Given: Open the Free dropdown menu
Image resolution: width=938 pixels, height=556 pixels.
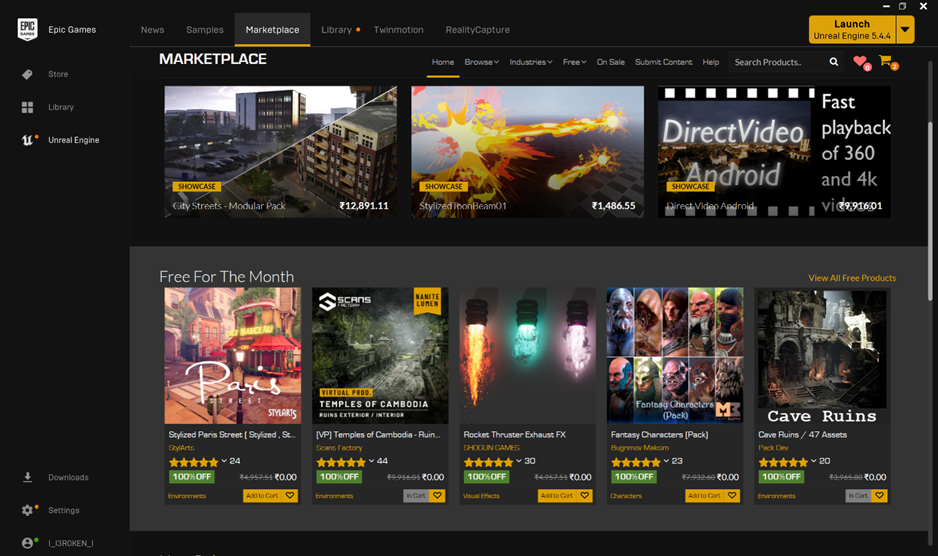Looking at the screenshot, I should point(574,62).
